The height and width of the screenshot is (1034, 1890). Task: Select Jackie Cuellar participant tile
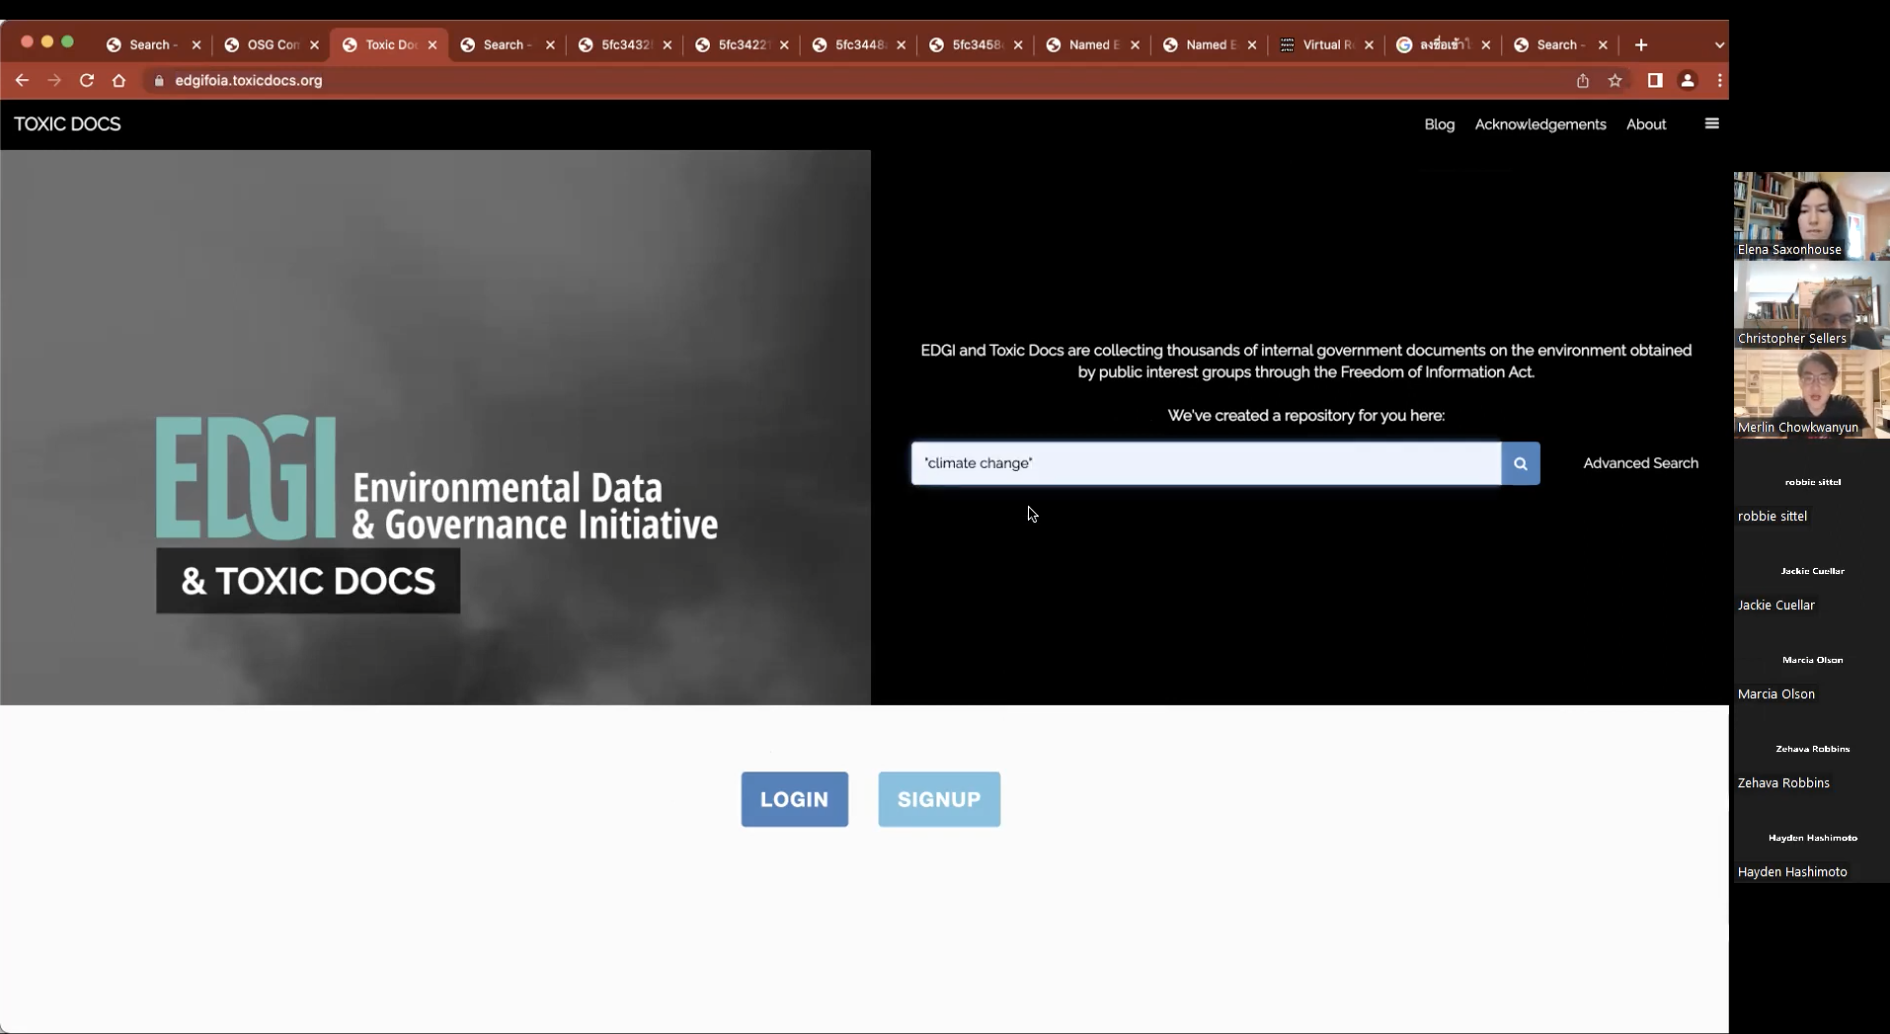click(x=1811, y=571)
